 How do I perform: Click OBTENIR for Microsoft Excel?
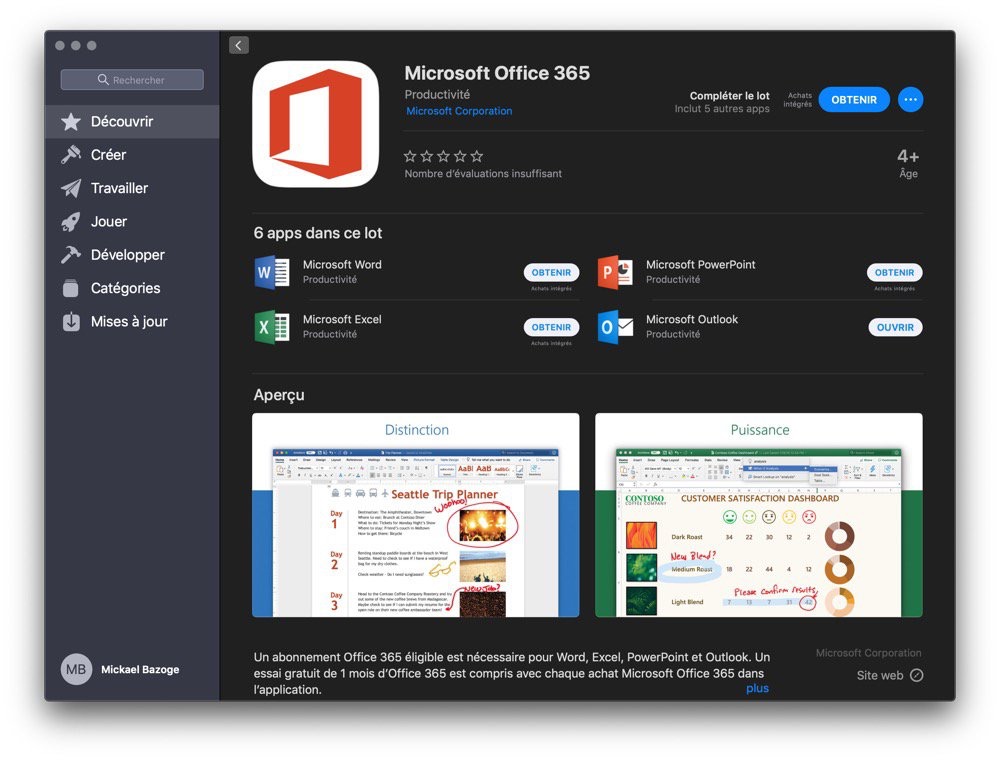pos(552,327)
